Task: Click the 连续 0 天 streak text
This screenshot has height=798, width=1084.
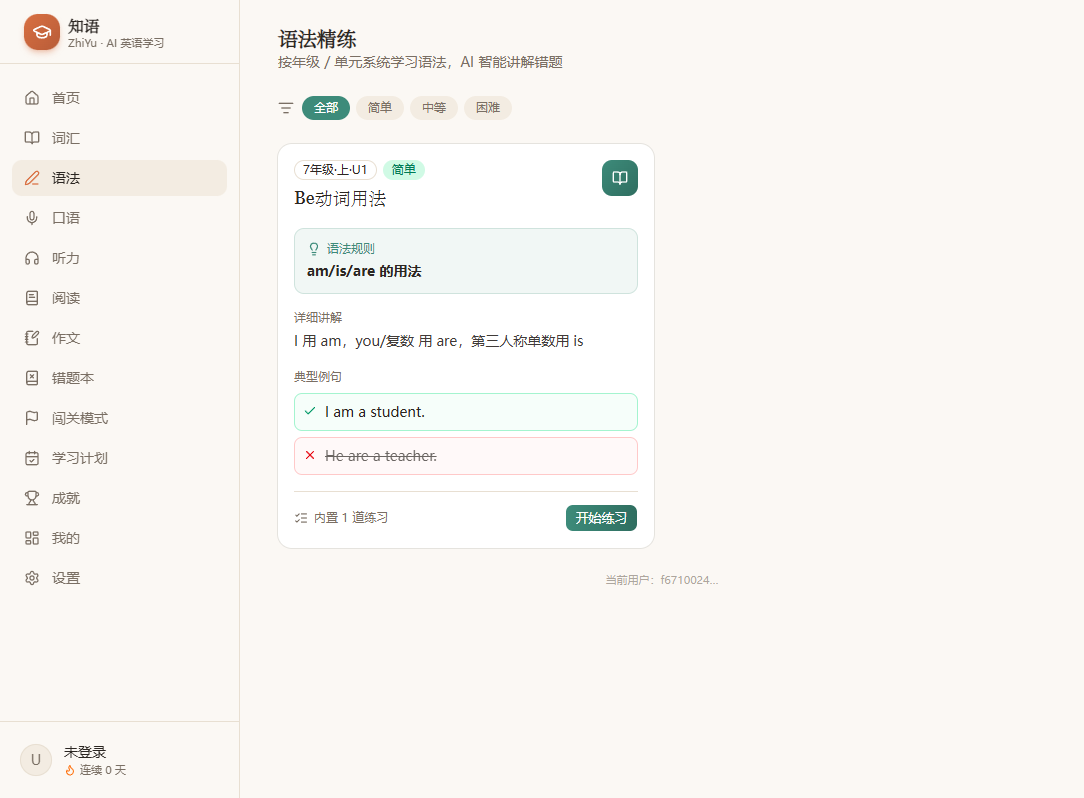Action: click(x=102, y=770)
